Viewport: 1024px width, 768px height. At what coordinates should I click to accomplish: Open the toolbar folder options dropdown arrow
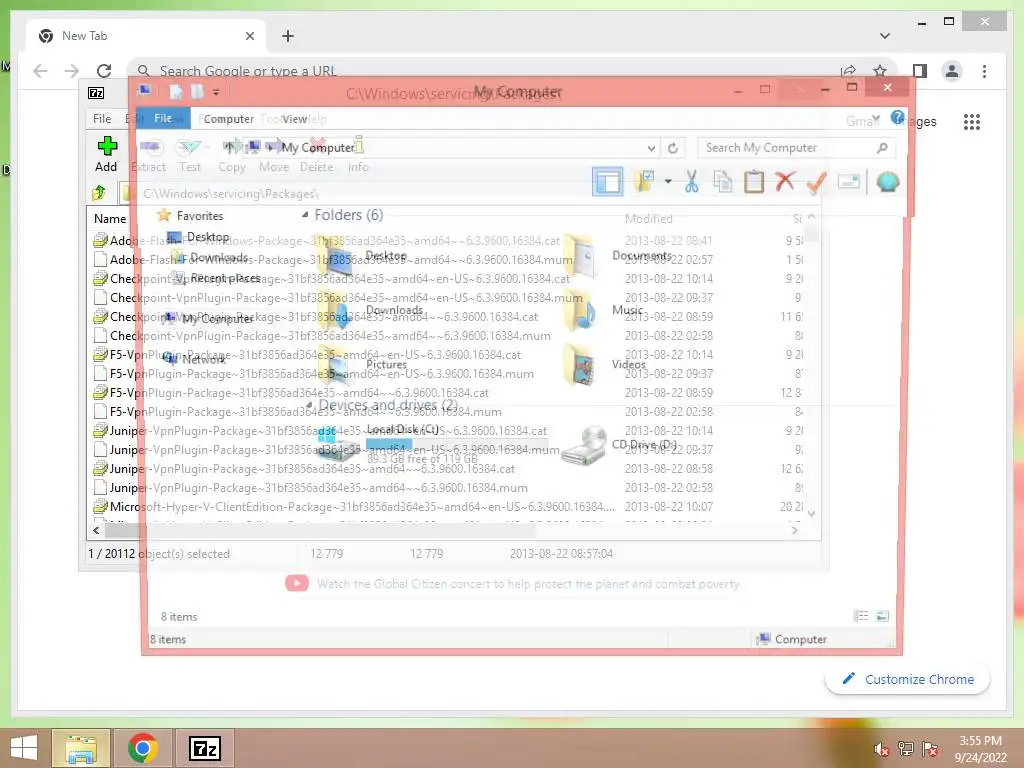click(x=668, y=182)
